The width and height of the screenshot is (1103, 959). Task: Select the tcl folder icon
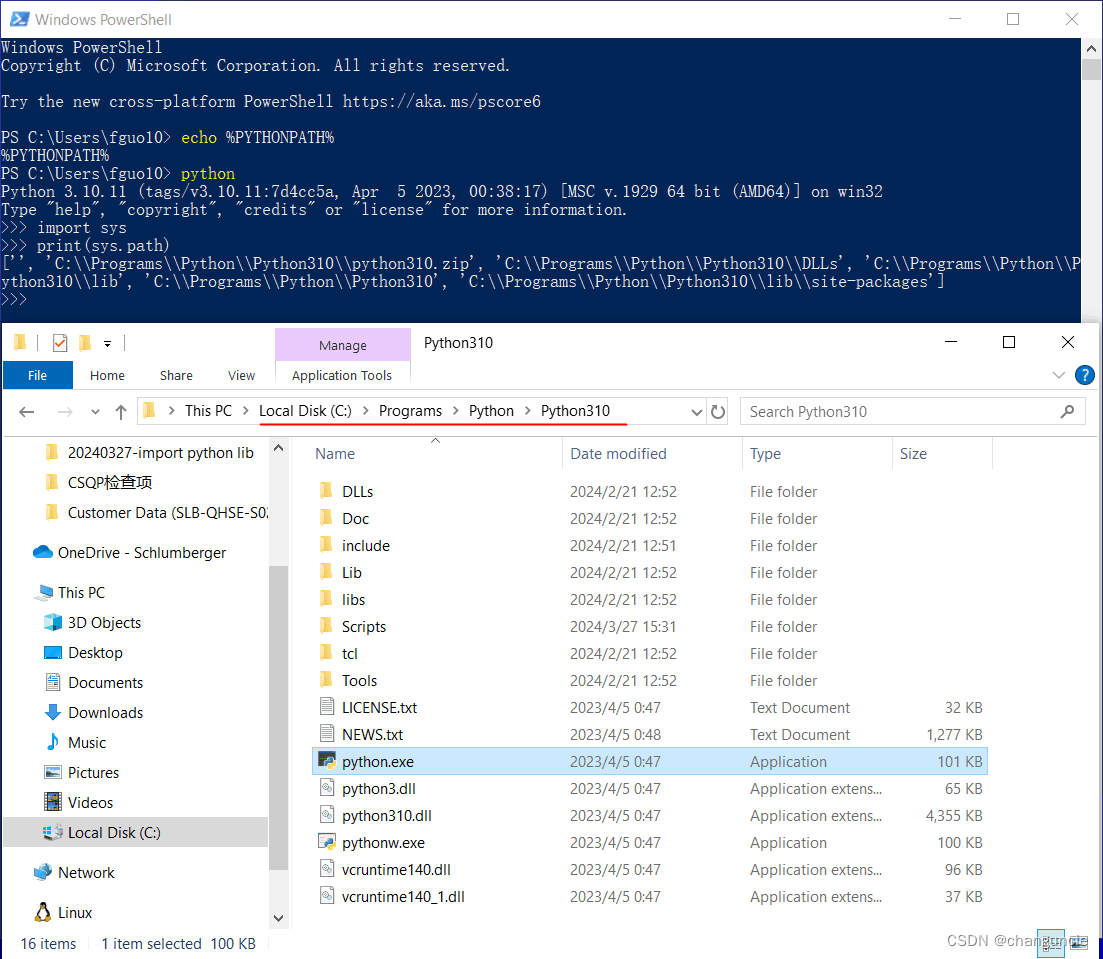[326, 653]
